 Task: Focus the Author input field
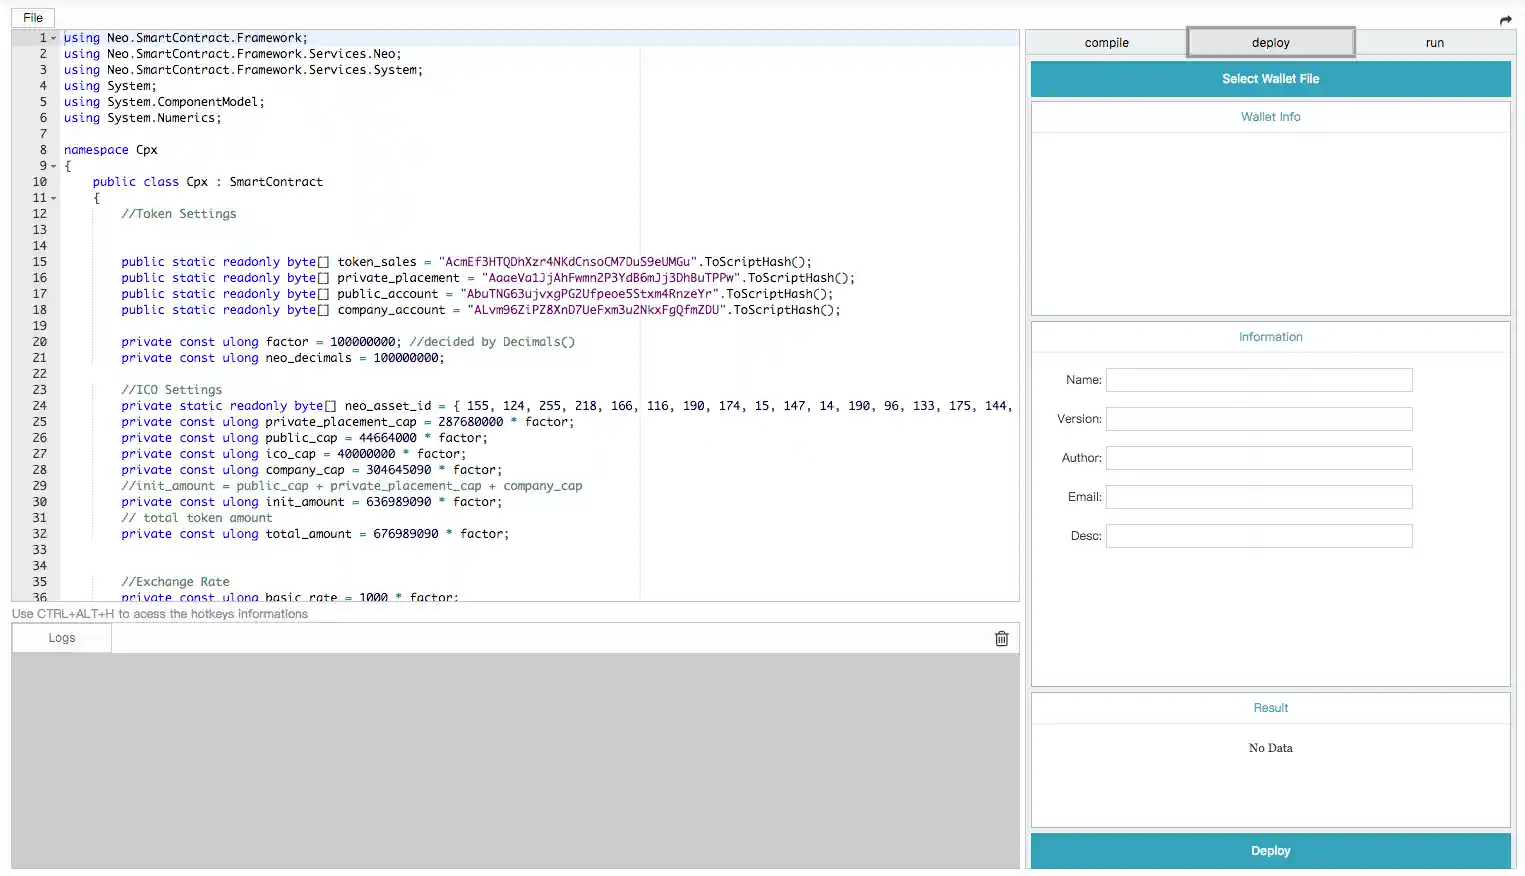click(x=1259, y=458)
